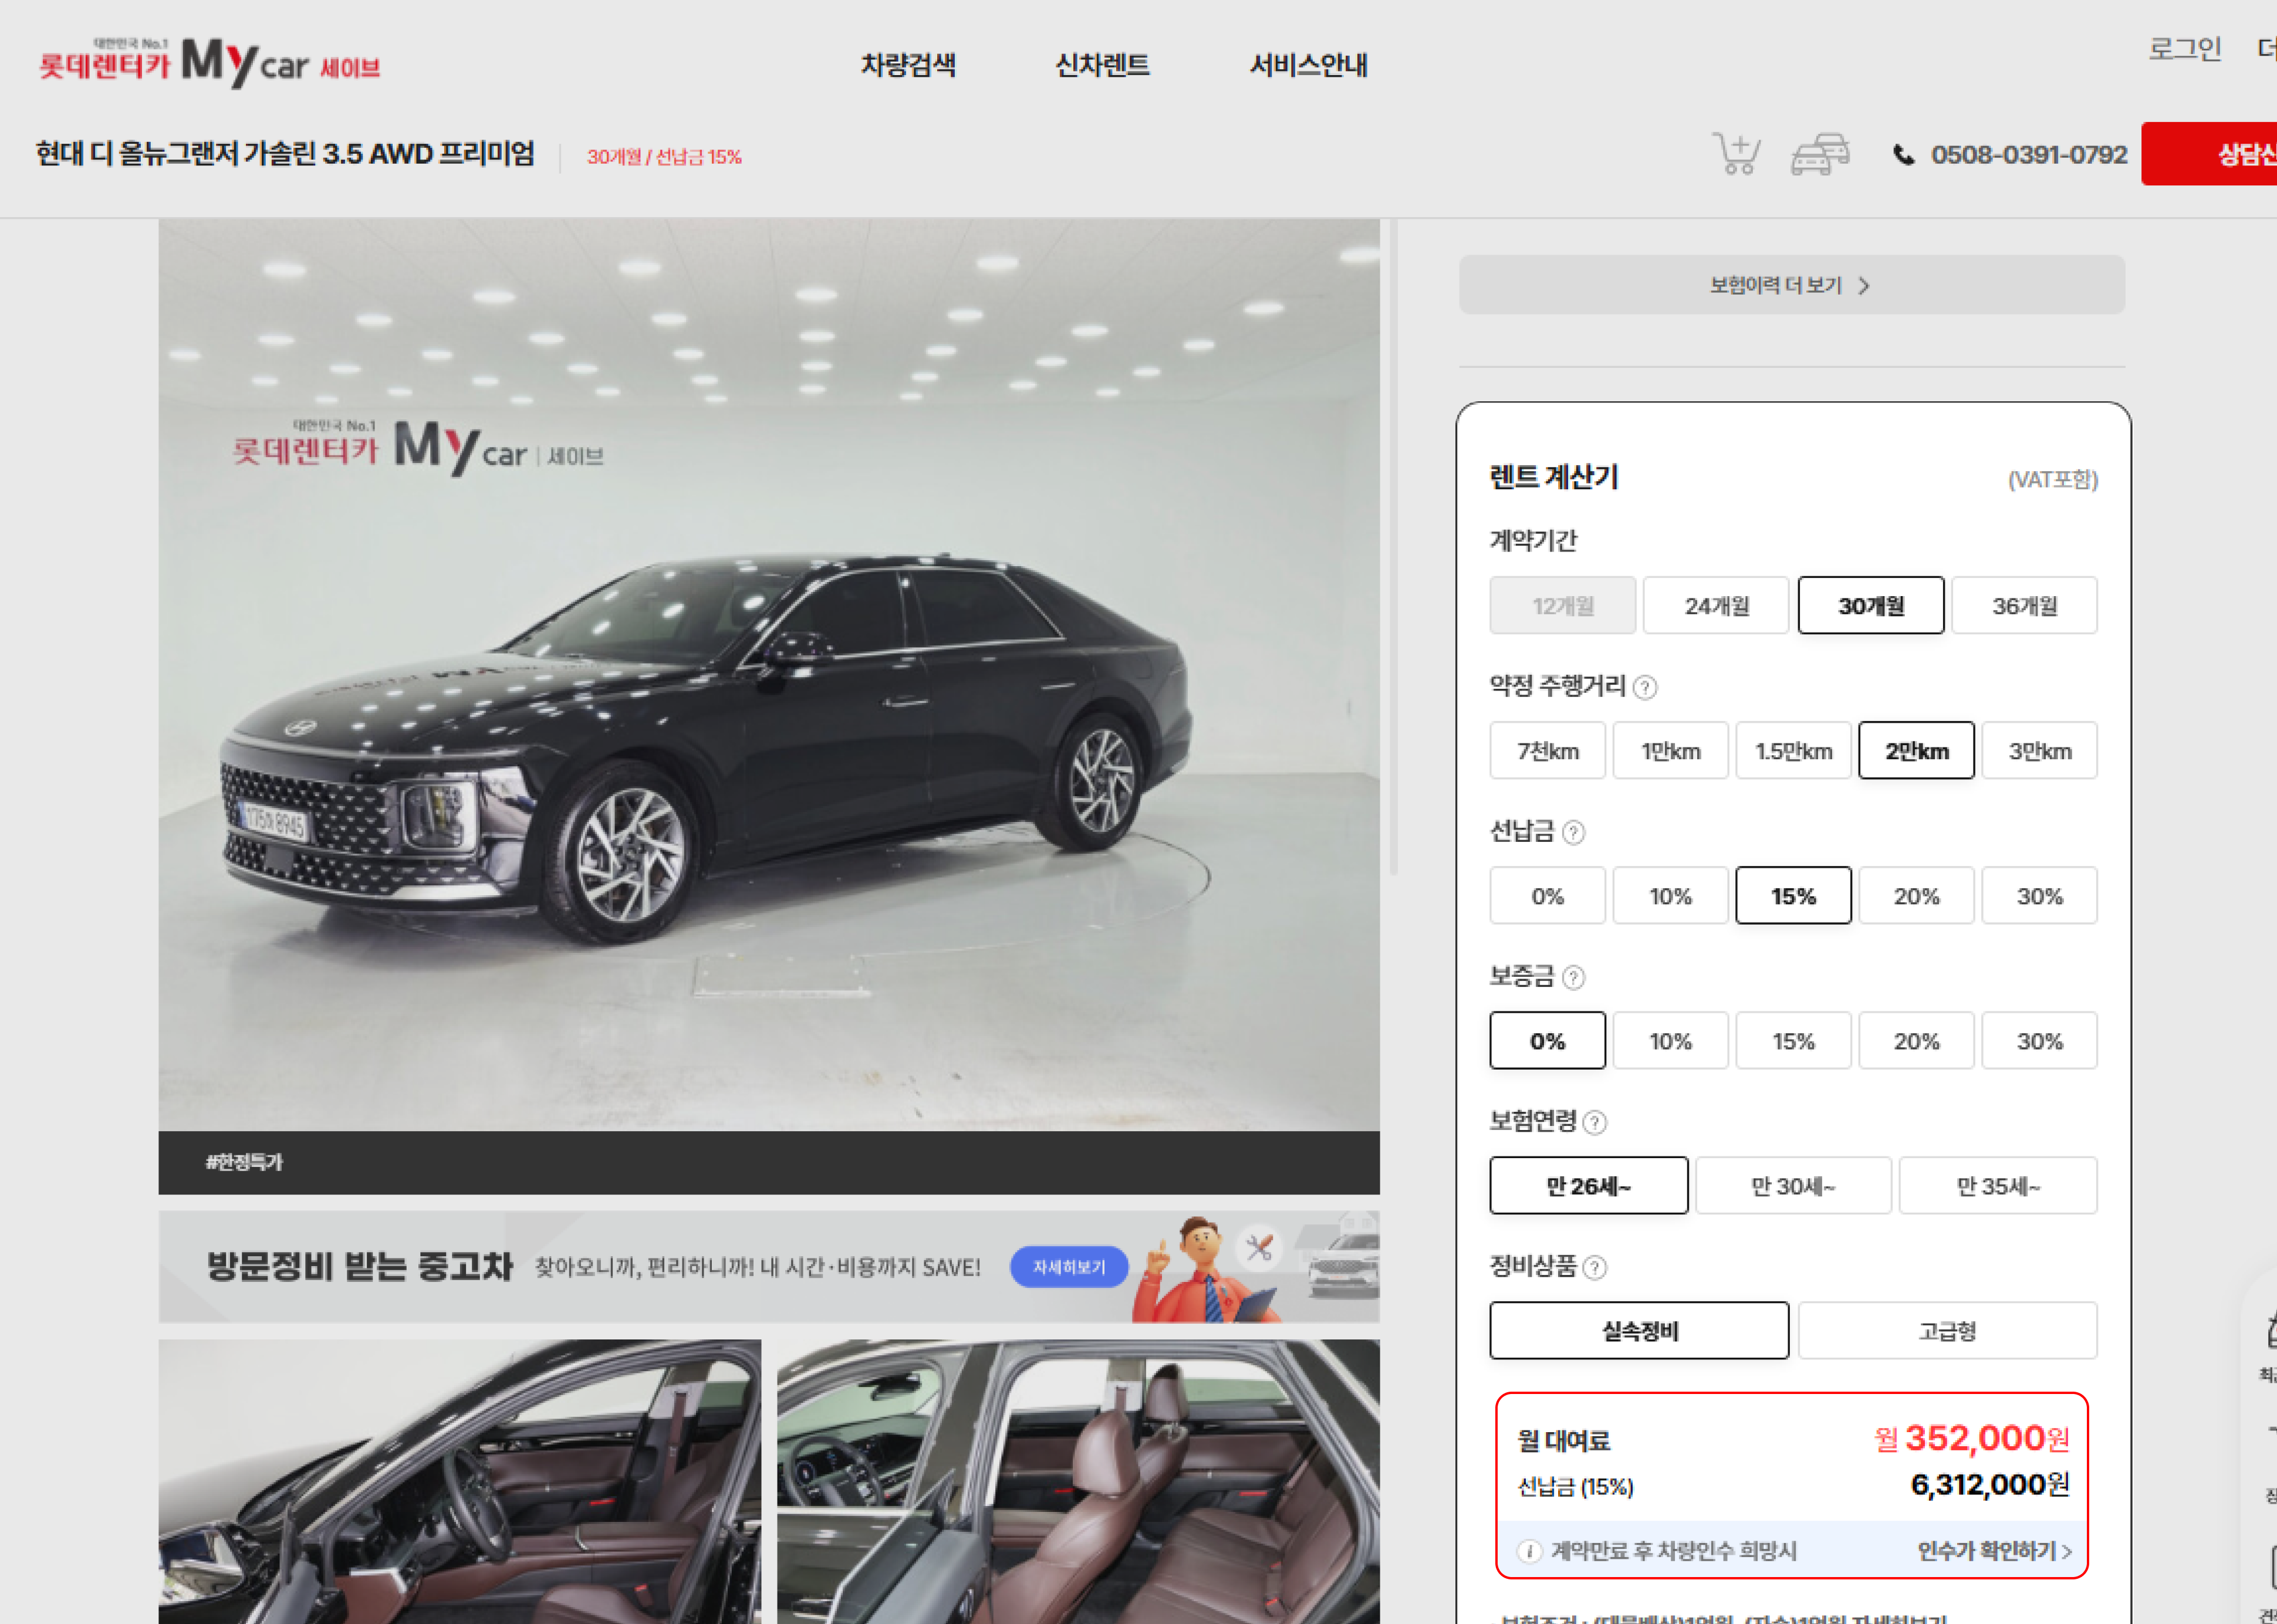Screen dimensions: 2277x1624
Task: Choose 7천km mileage option
Action: coord(1547,750)
